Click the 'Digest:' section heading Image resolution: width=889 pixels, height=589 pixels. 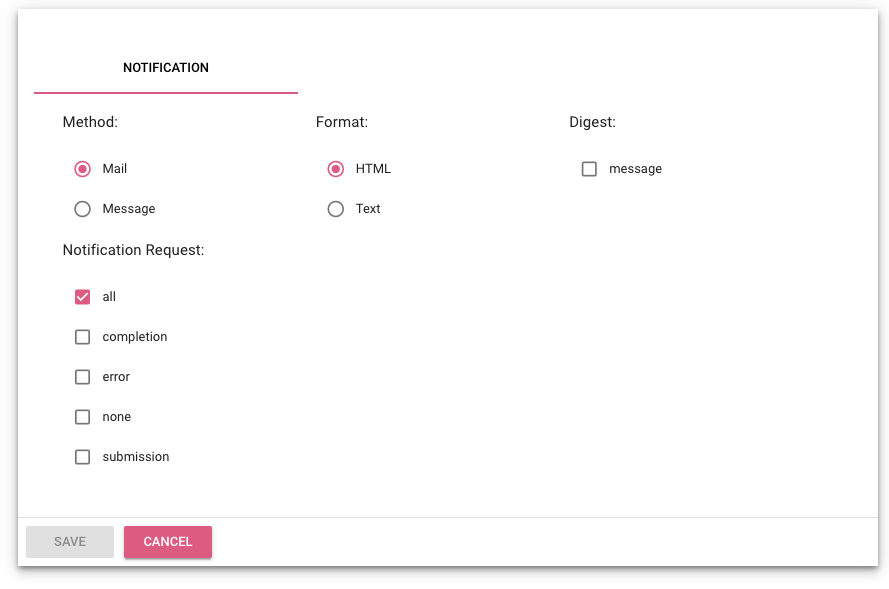tap(592, 122)
